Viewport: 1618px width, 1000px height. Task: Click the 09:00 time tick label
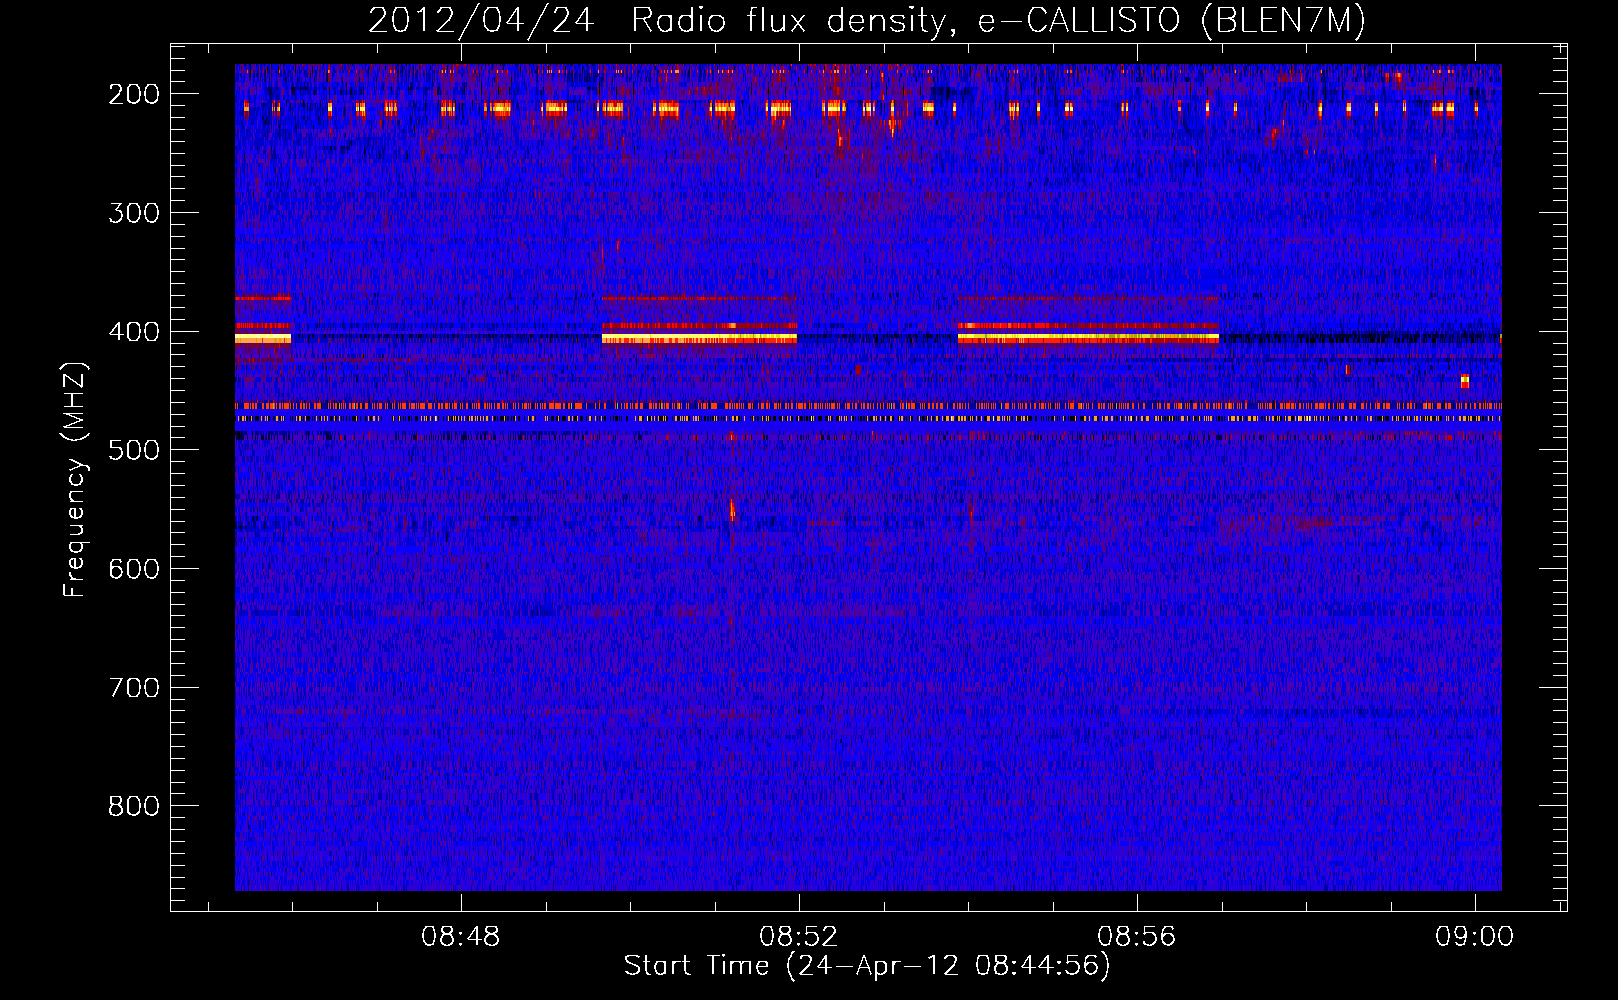tap(1475, 937)
